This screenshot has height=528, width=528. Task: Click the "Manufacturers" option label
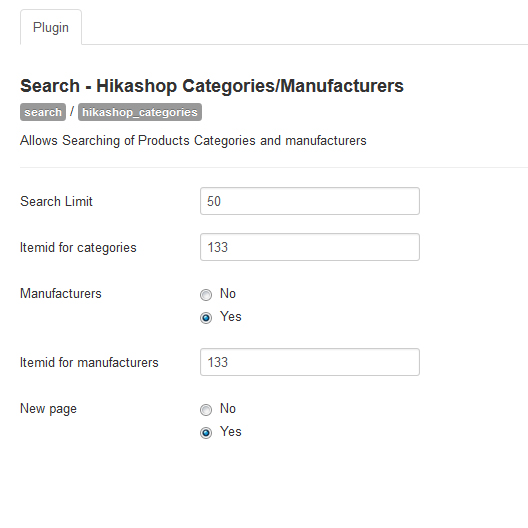(61, 293)
